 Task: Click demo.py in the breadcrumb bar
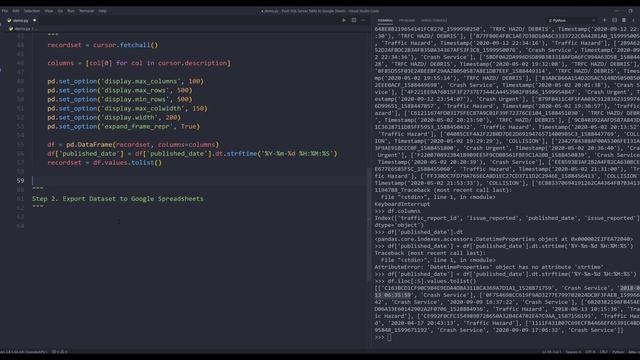point(22,29)
